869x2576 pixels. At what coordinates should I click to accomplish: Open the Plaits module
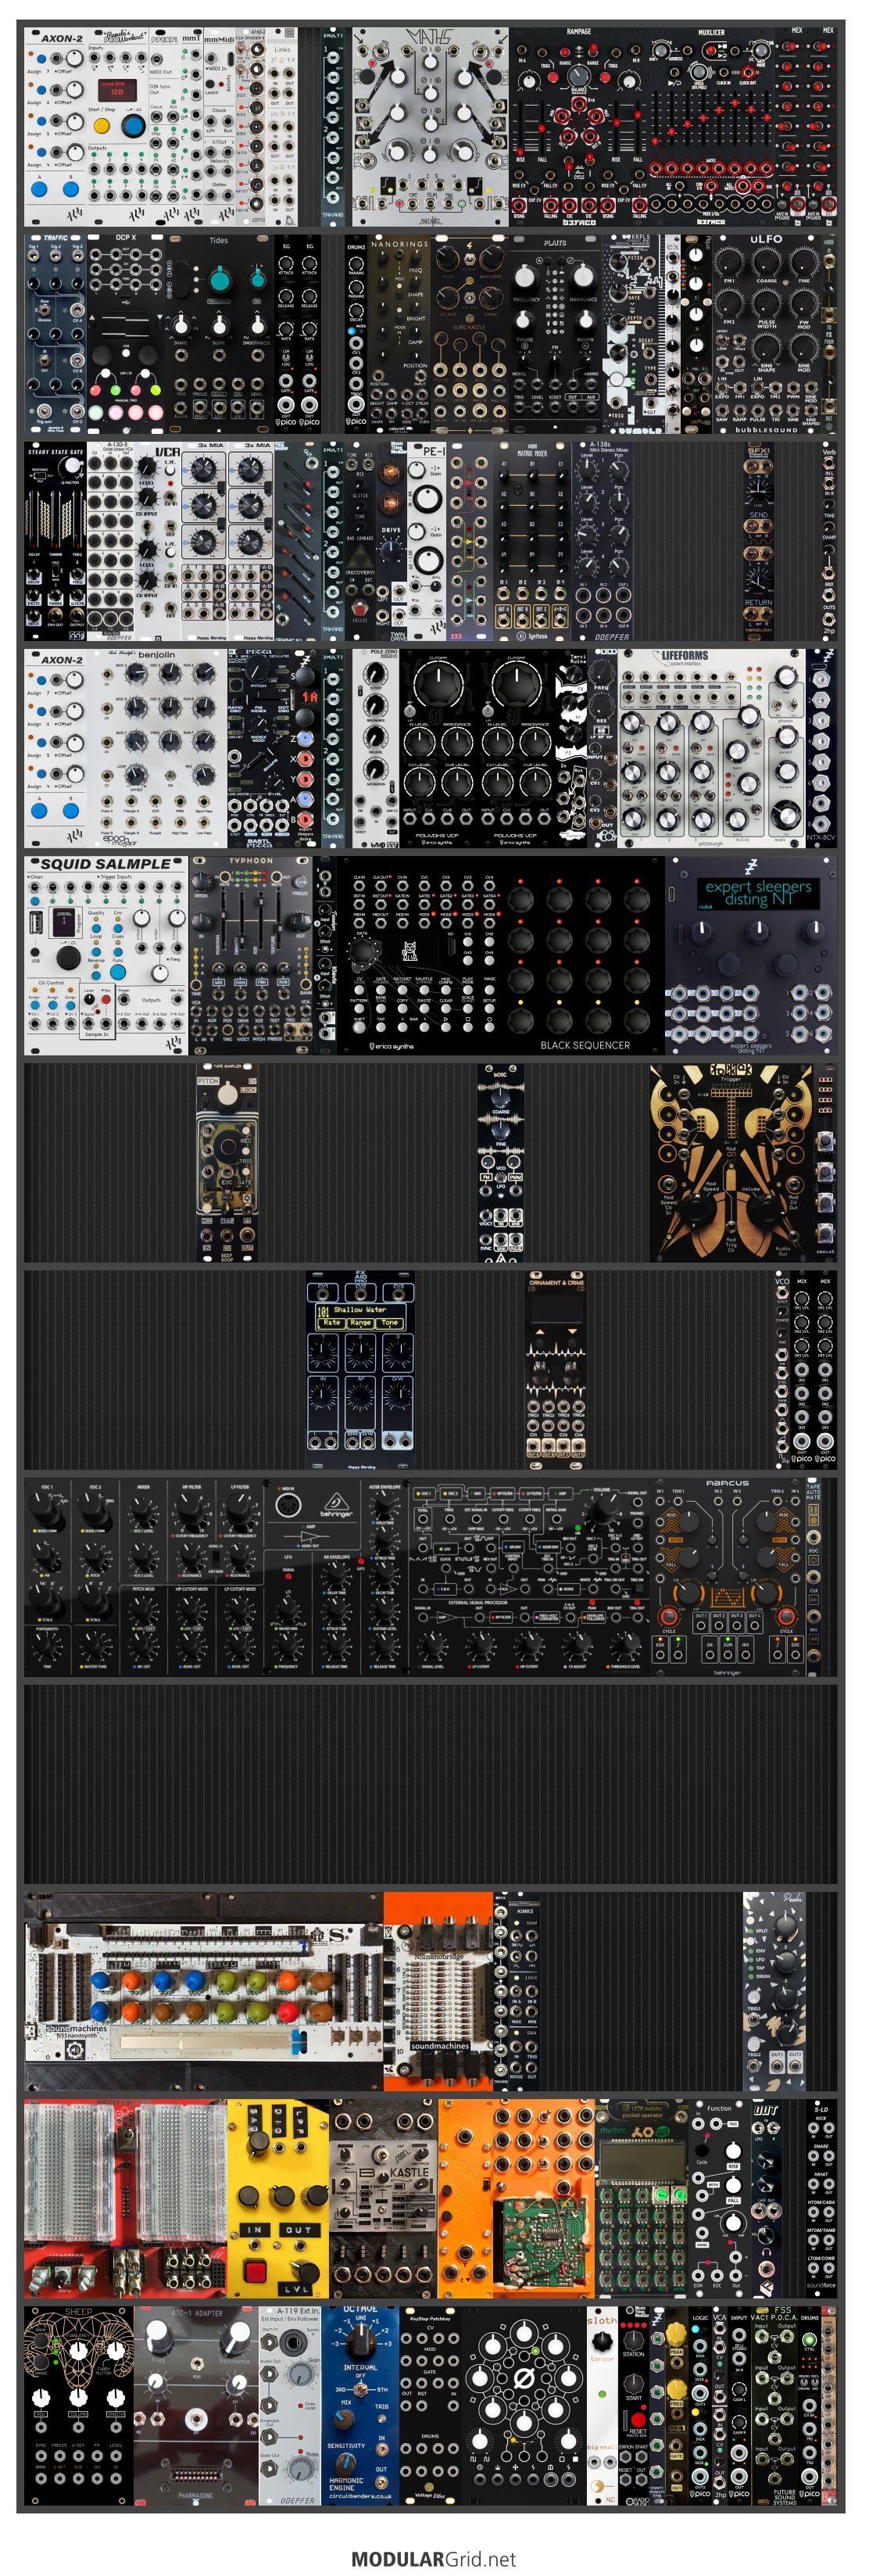[x=555, y=333]
